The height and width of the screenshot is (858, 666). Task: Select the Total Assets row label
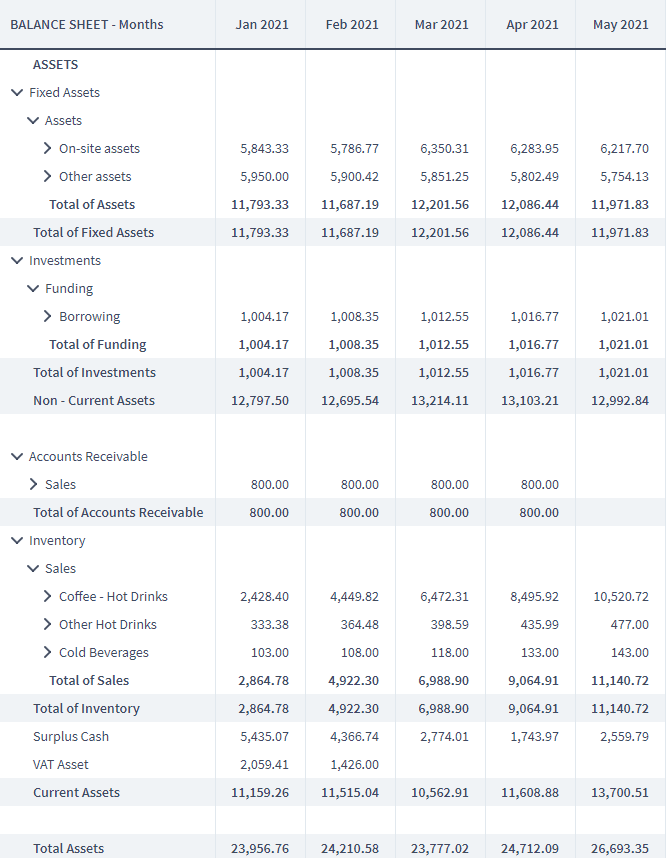click(x=68, y=849)
